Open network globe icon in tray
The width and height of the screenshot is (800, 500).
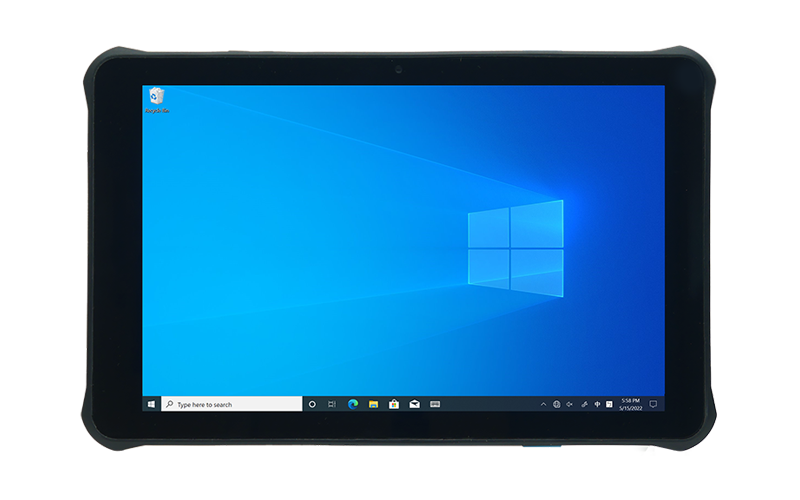pyautogui.click(x=557, y=404)
